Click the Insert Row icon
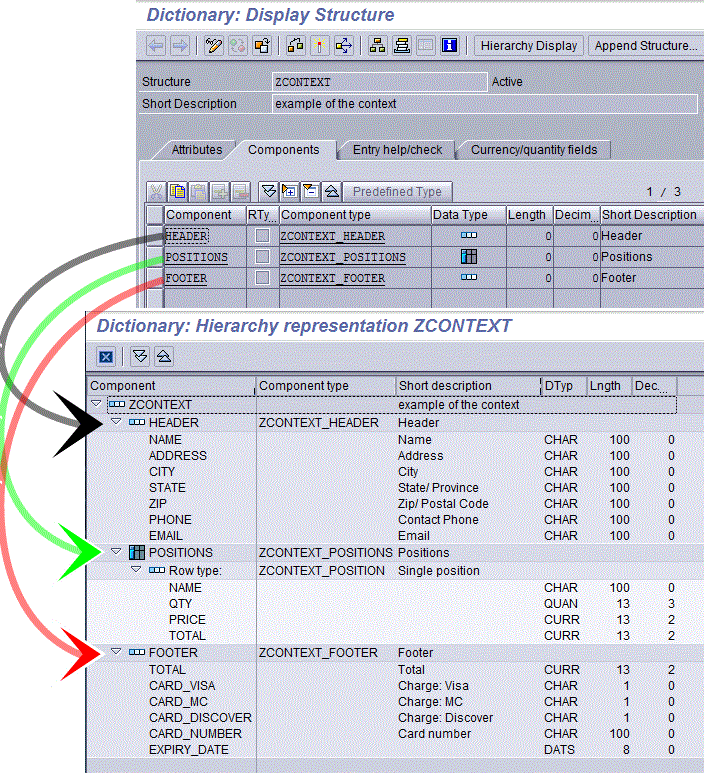Screen dimensions: 704x773 pos(220,191)
